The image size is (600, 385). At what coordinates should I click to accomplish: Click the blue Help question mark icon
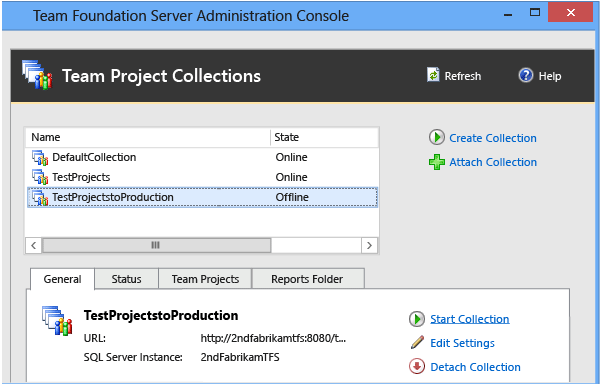click(x=526, y=75)
